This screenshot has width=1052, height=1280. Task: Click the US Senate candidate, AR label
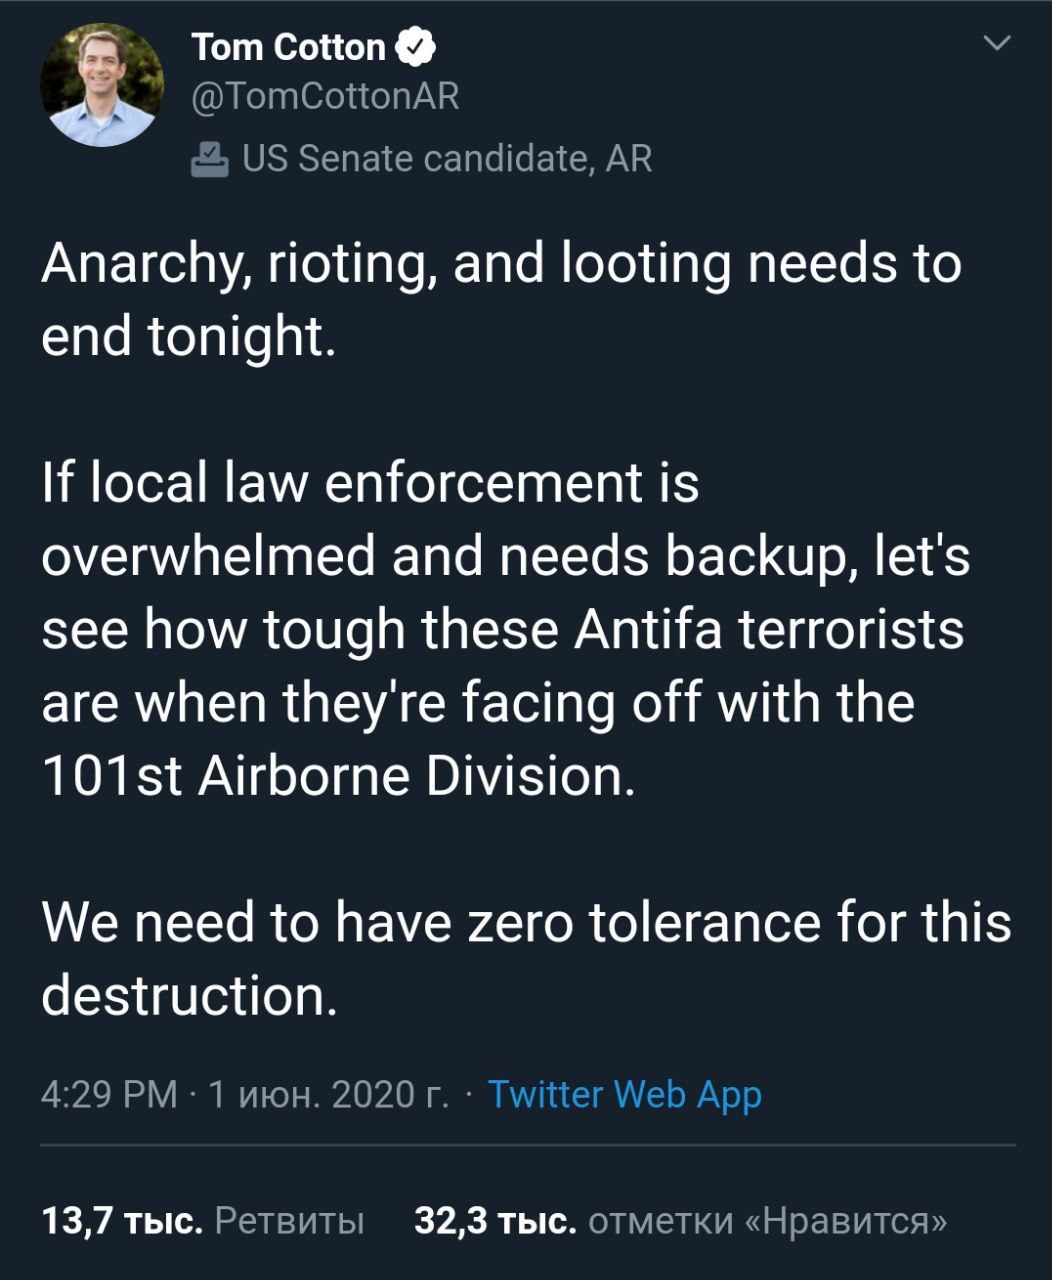point(447,158)
